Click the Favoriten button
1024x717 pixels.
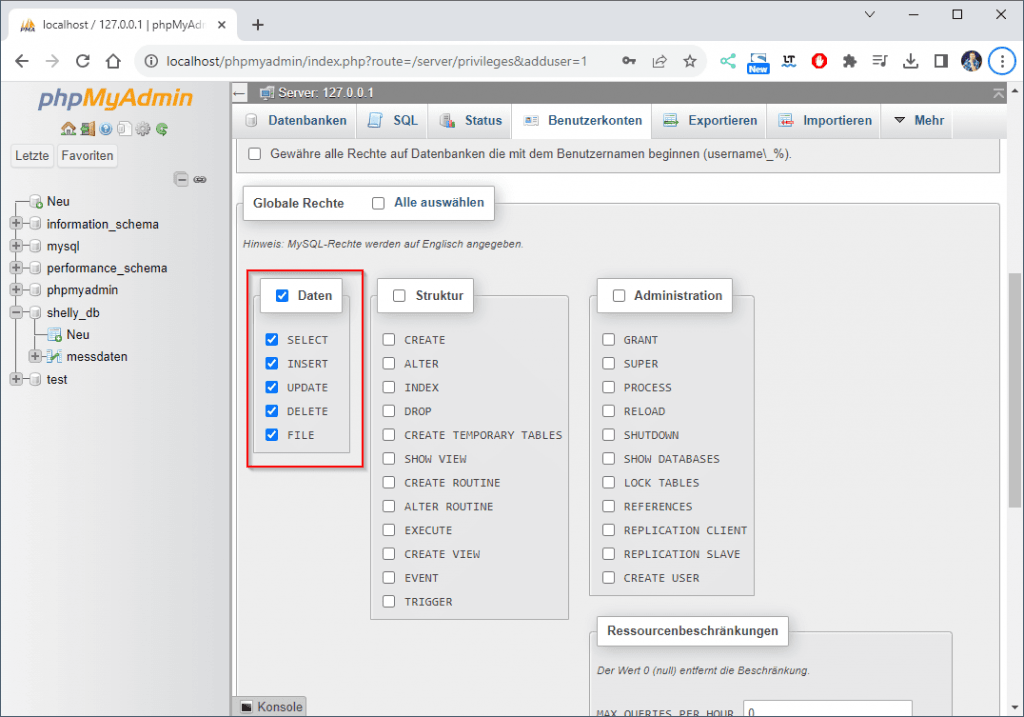(x=87, y=156)
